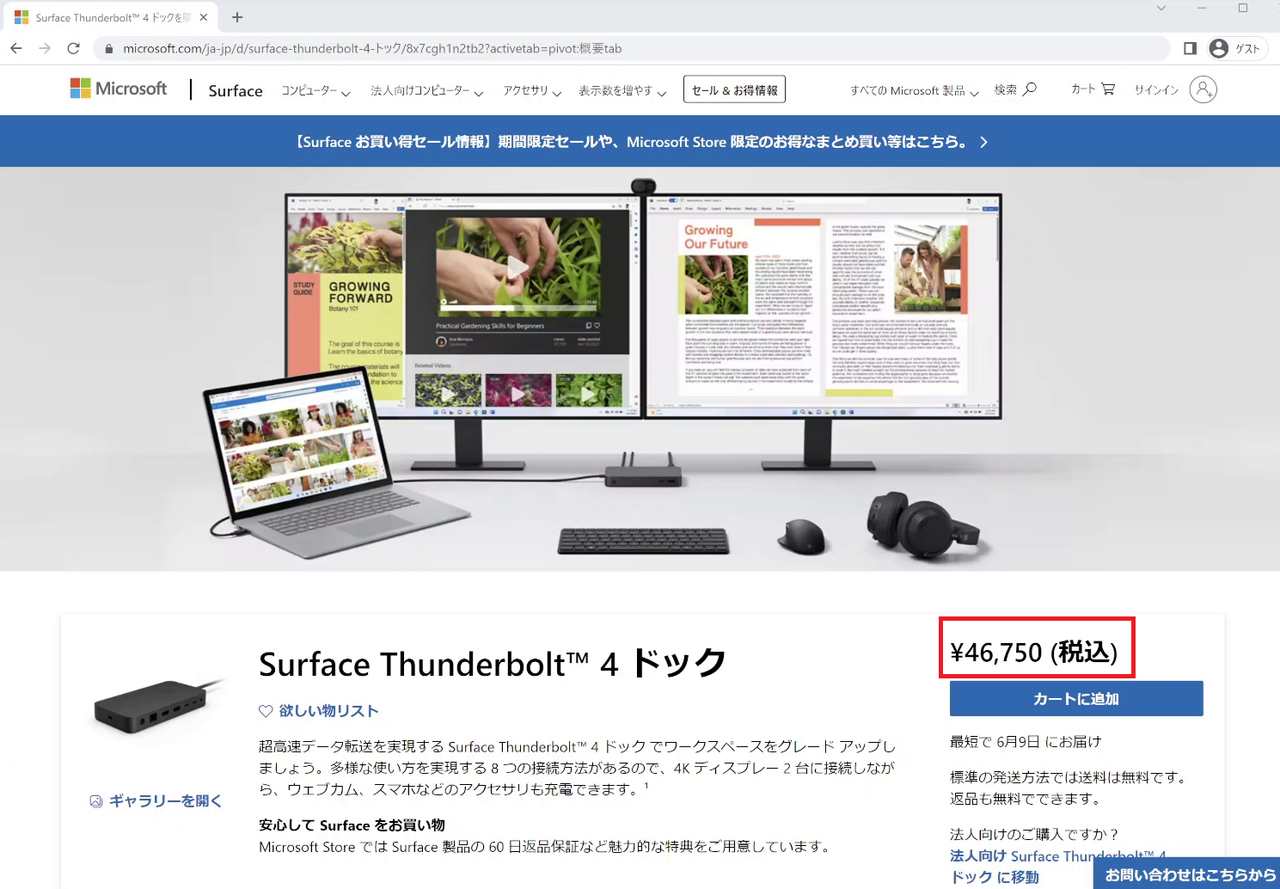Click the search magnifier icon
The image size is (1280, 889).
tap(1030, 89)
